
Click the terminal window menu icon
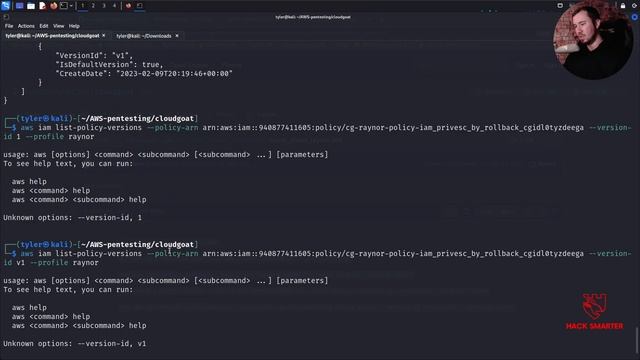6,17
